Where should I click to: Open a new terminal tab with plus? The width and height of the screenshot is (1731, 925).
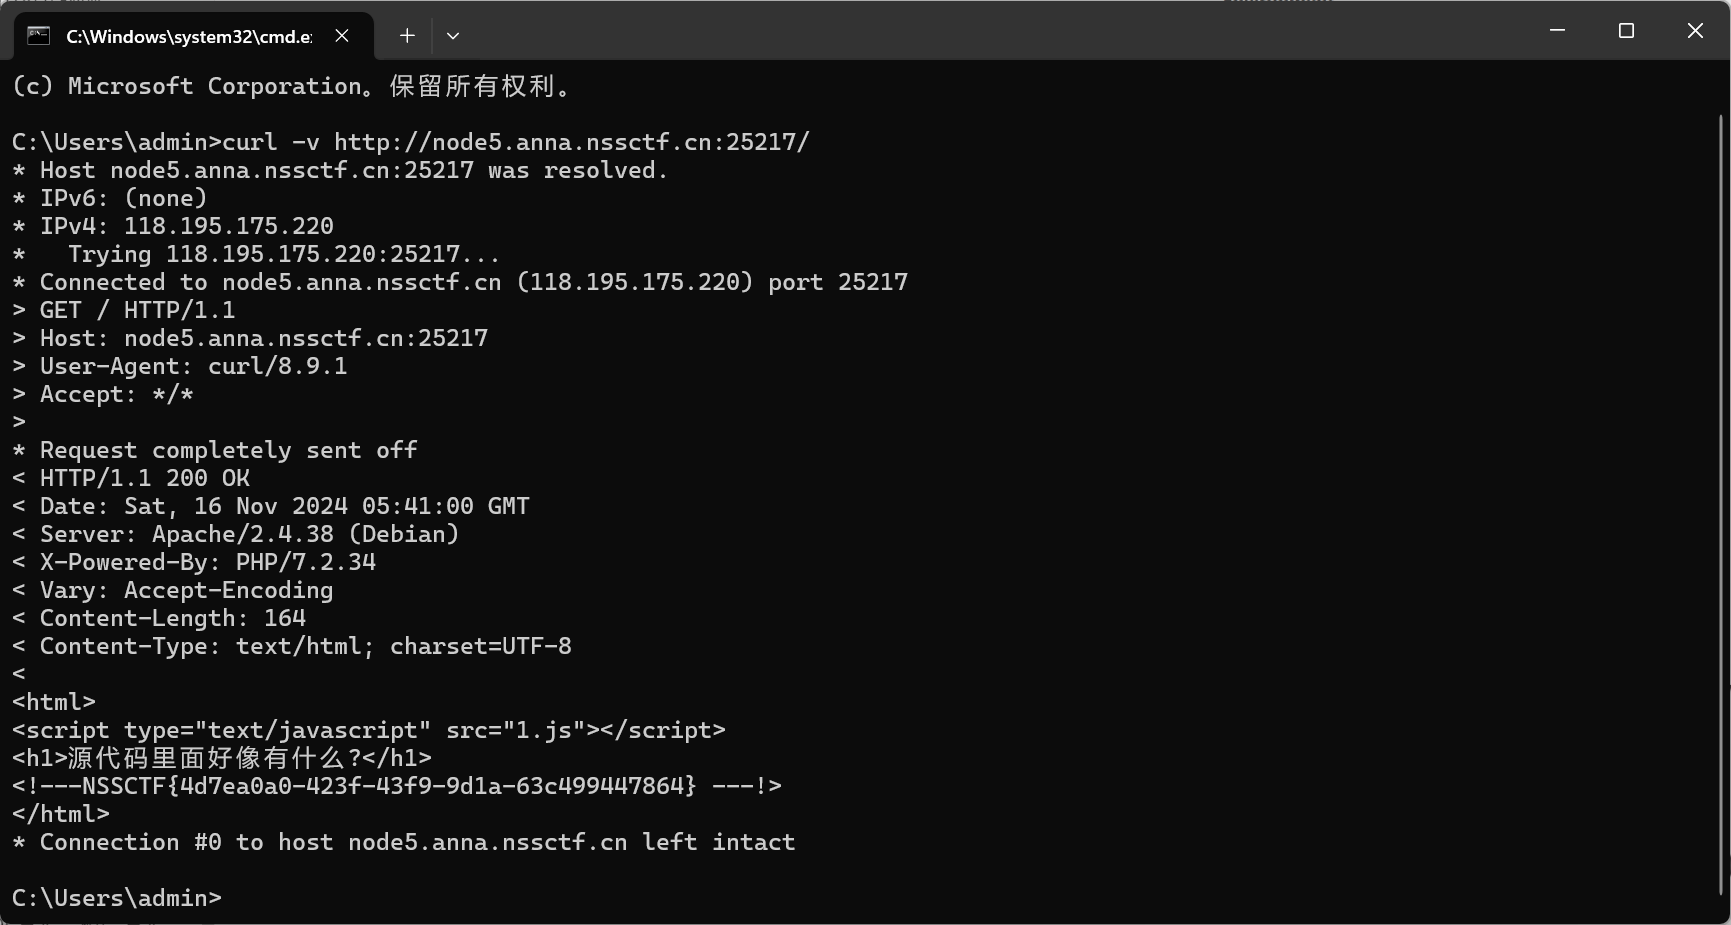(407, 36)
